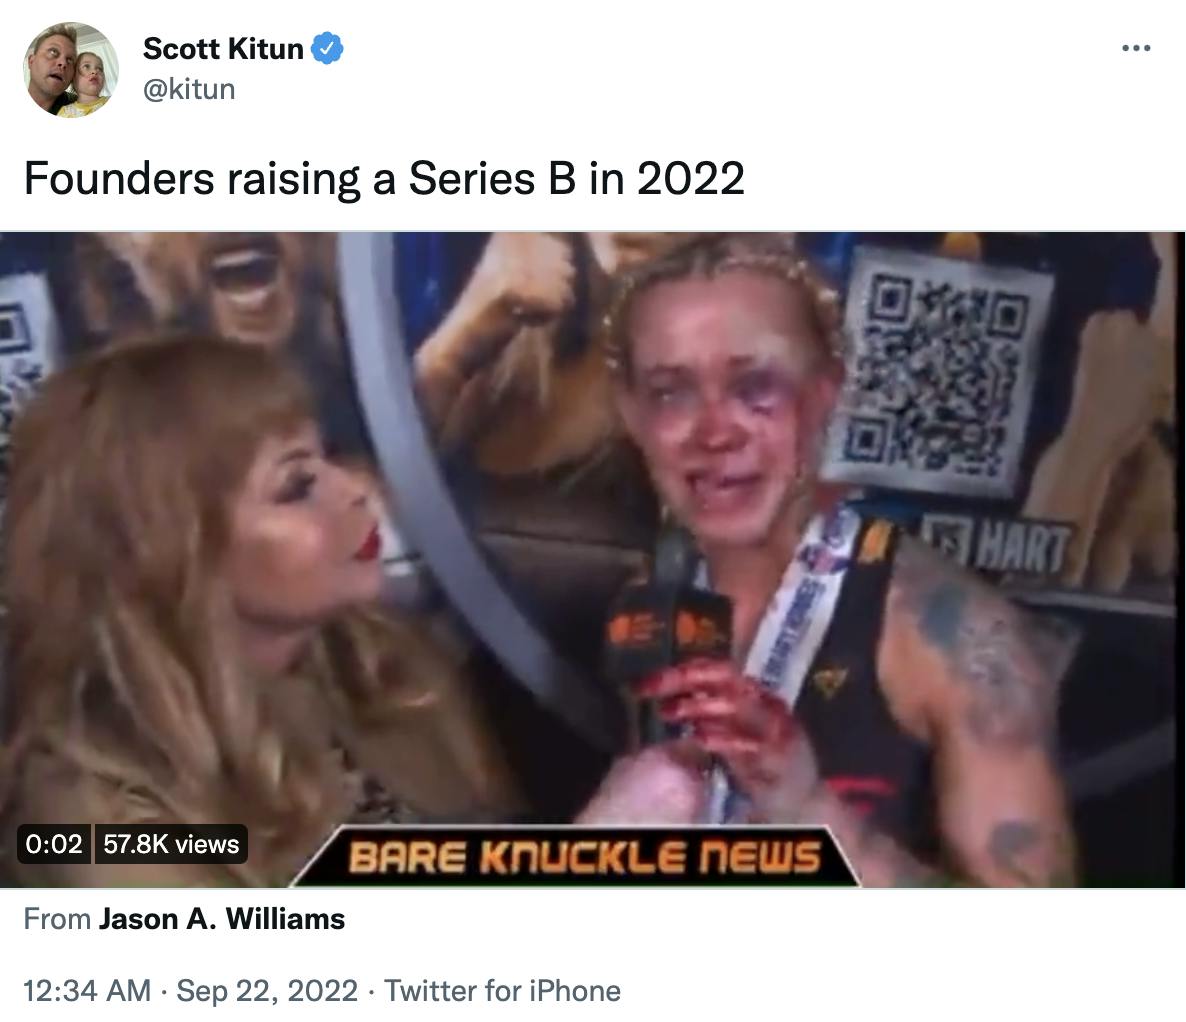Click the Twitter for iPhone source label
The image size is (1186, 1022).
point(502,990)
